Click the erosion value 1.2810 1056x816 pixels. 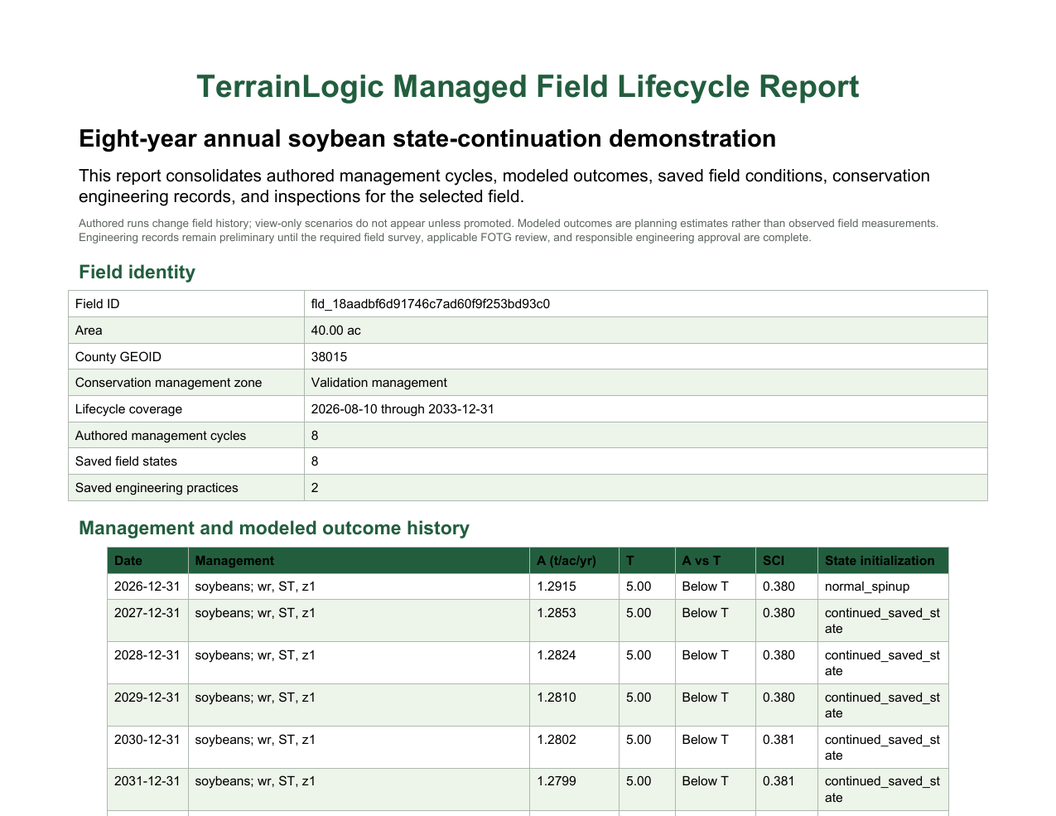pyautogui.click(x=556, y=698)
